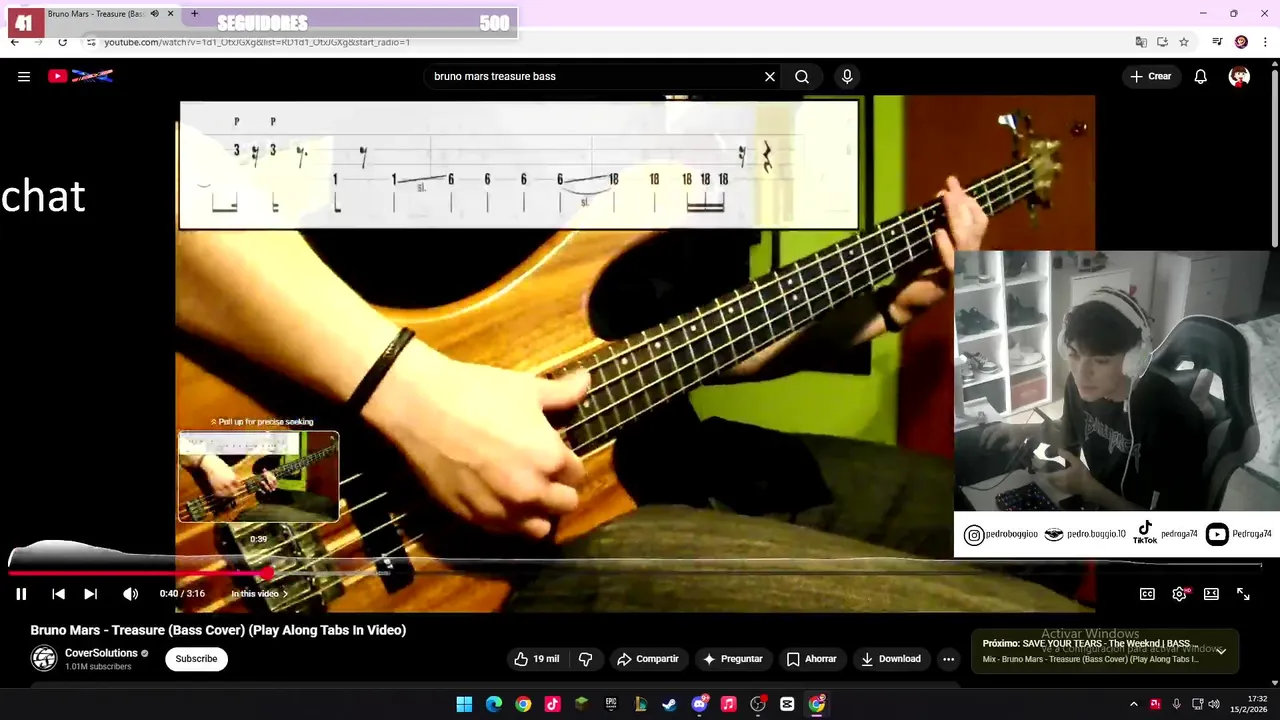The image size is (1280, 720).
Task: Launch Microsoft Edge from the taskbar
Action: [x=494, y=704]
